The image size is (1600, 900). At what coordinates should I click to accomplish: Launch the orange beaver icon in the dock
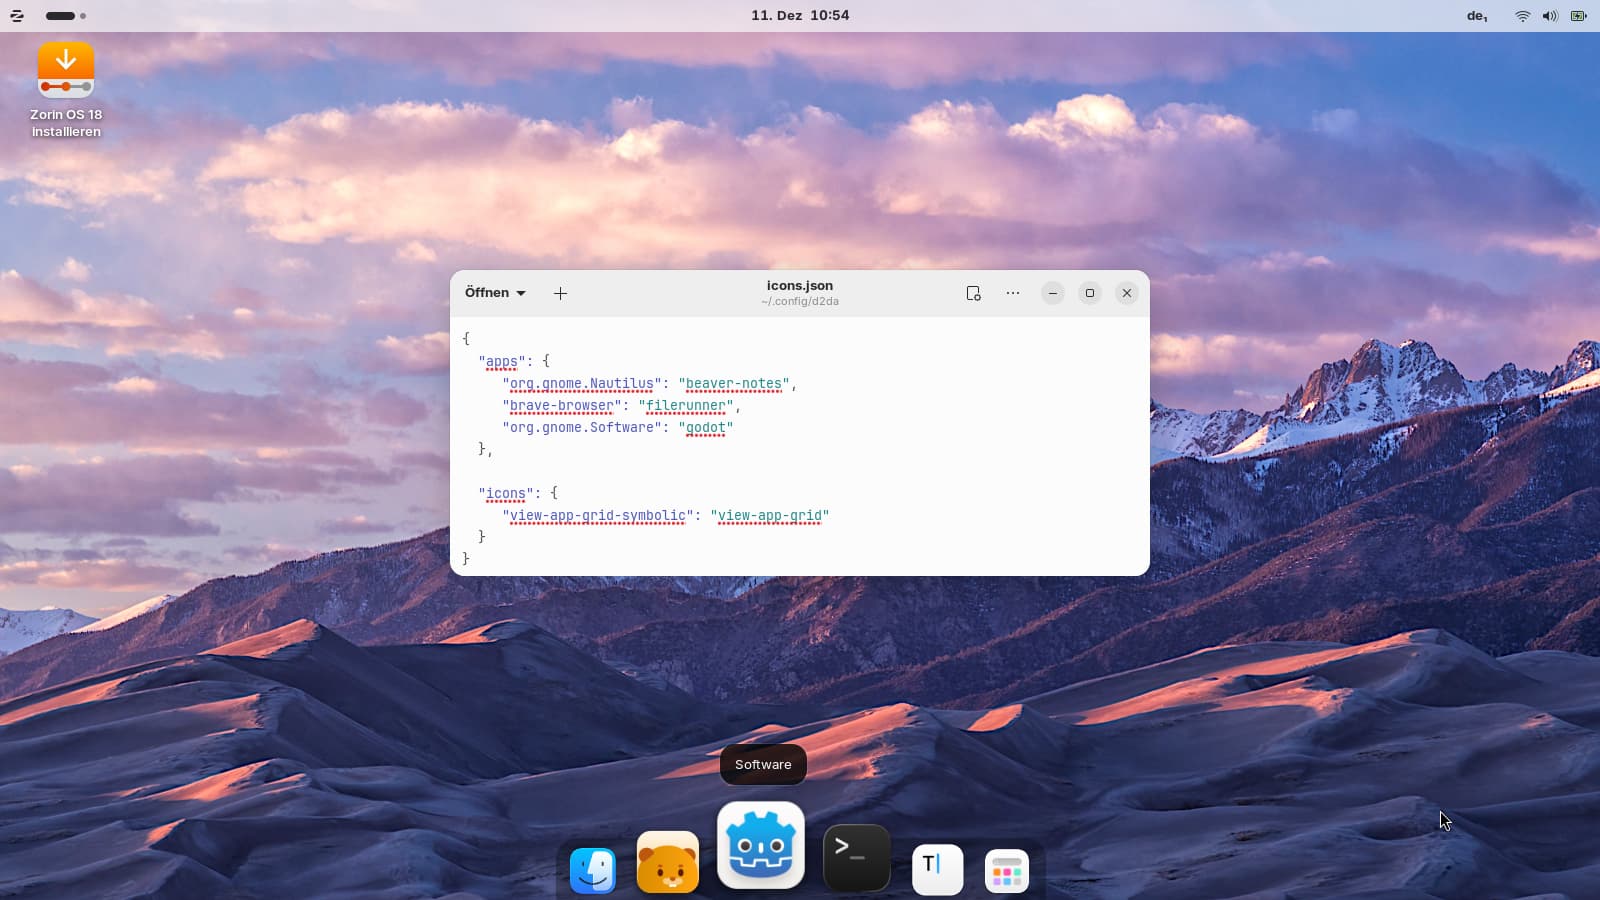[x=667, y=863]
